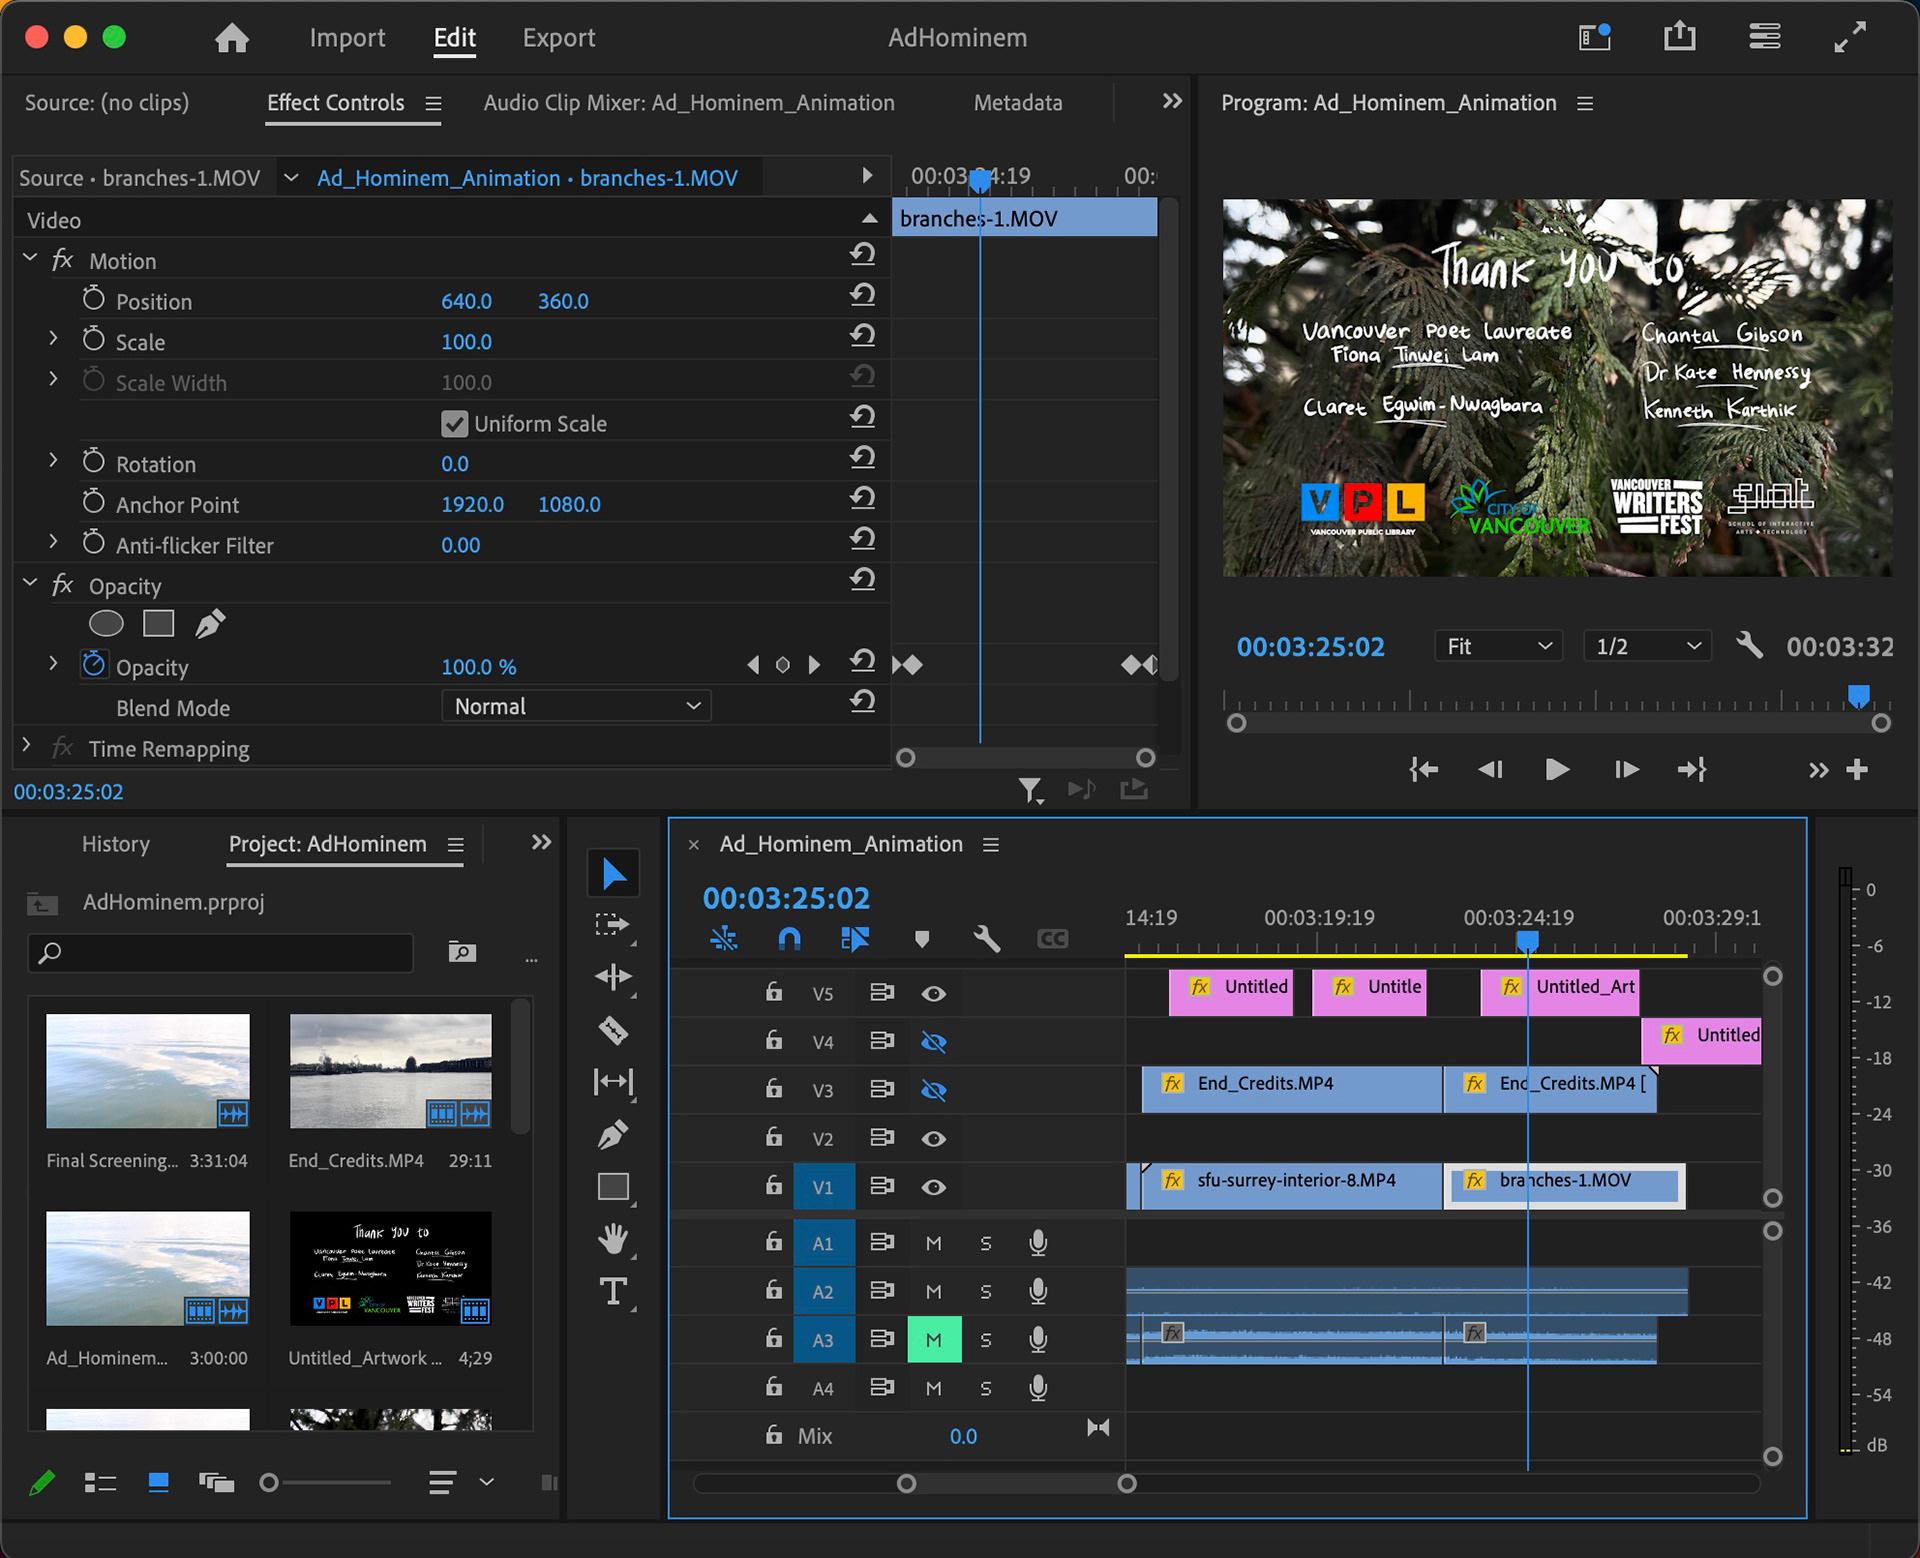Toggle Opacity animation stopwatch
Screen dimensions: 1920x1558
coord(94,664)
